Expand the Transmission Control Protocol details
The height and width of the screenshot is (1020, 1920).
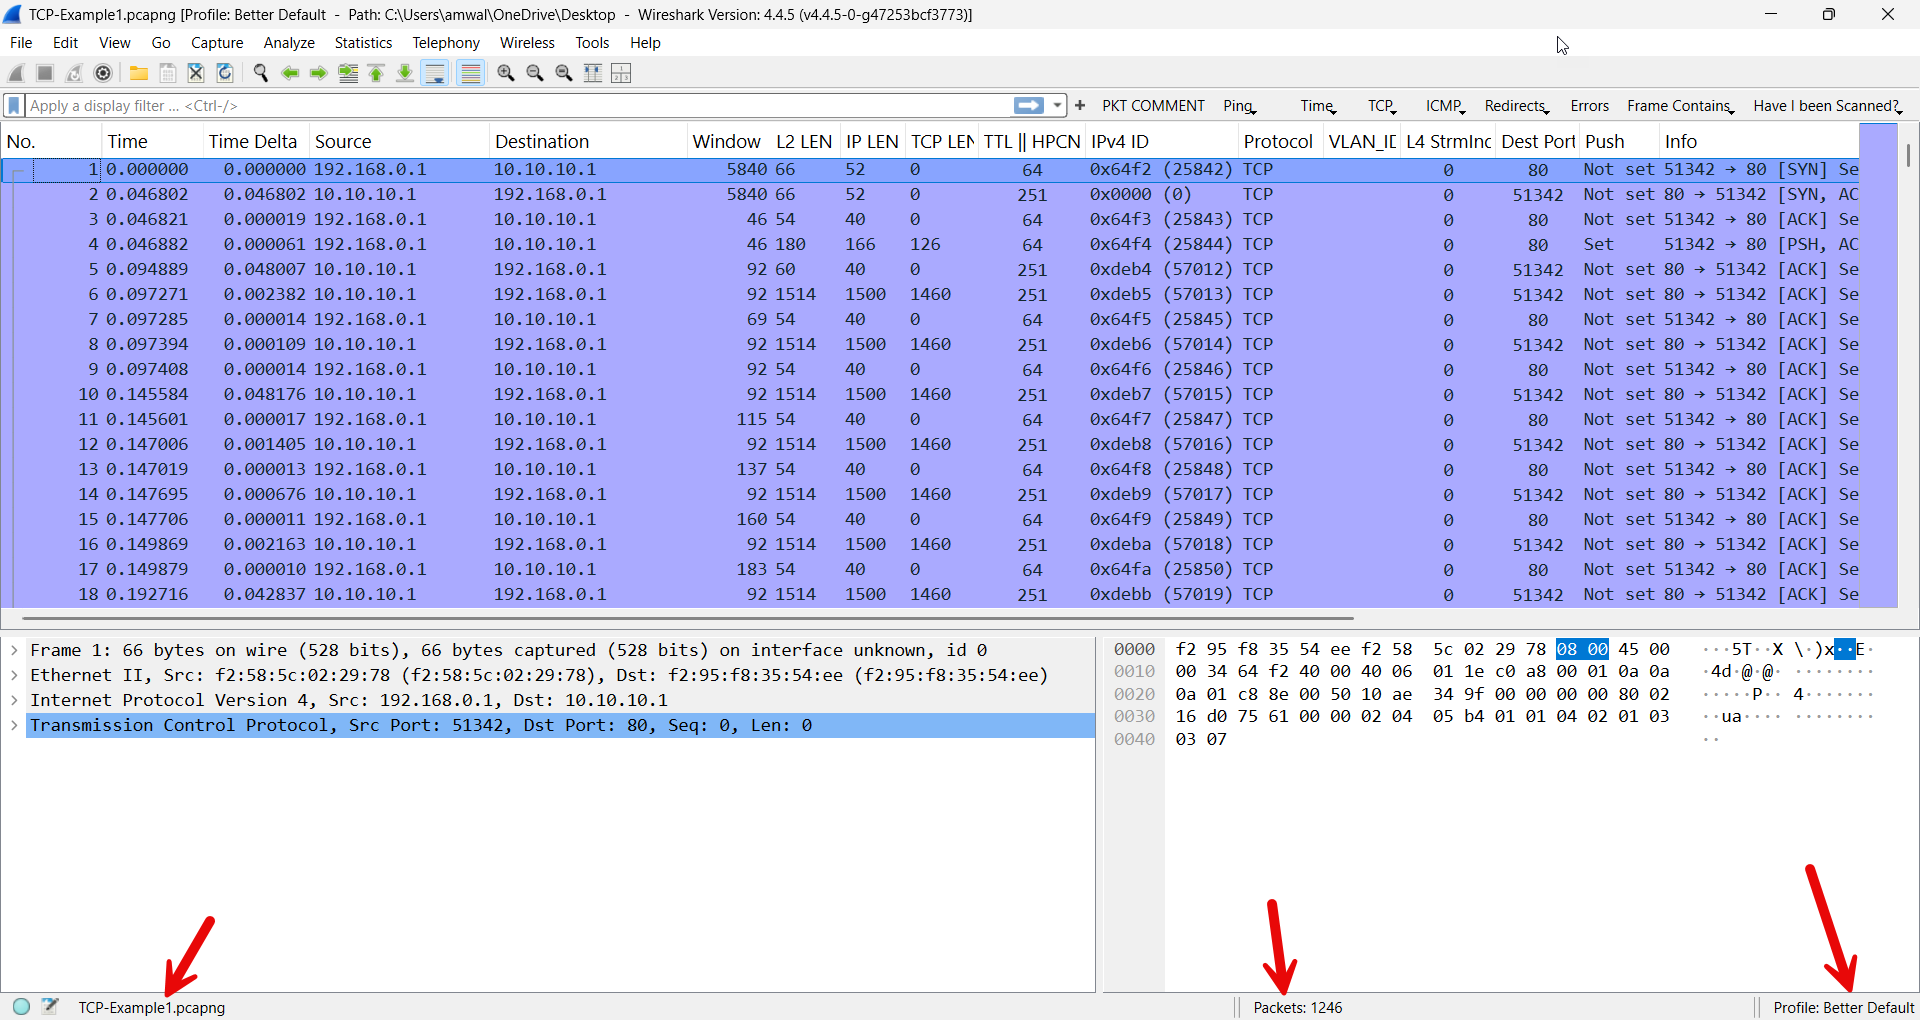coord(14,725)
